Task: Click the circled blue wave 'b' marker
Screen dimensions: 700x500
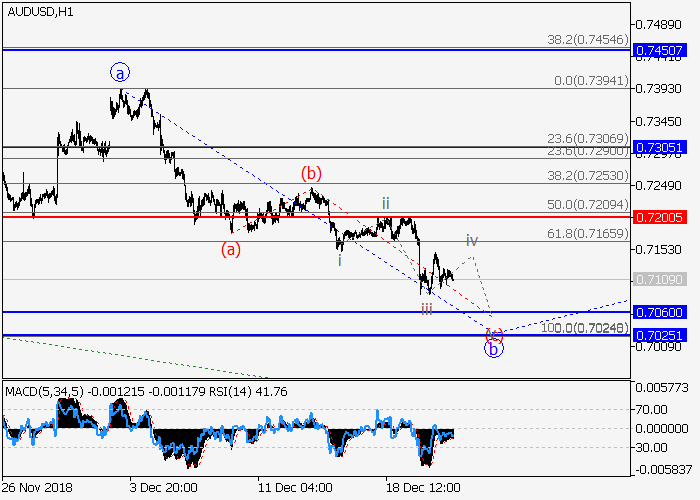Action: pyautogui.click(x=493, y=349)
